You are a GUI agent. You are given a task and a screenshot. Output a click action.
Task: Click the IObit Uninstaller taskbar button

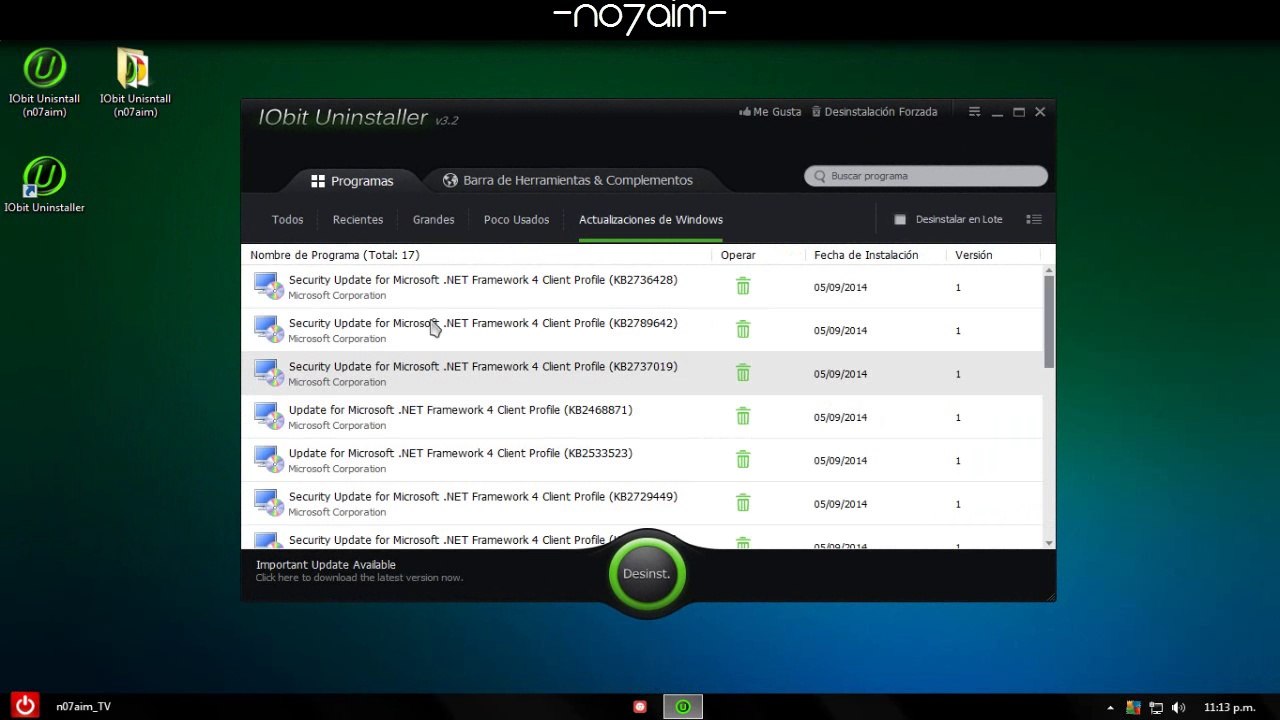(x=683, y=707)
